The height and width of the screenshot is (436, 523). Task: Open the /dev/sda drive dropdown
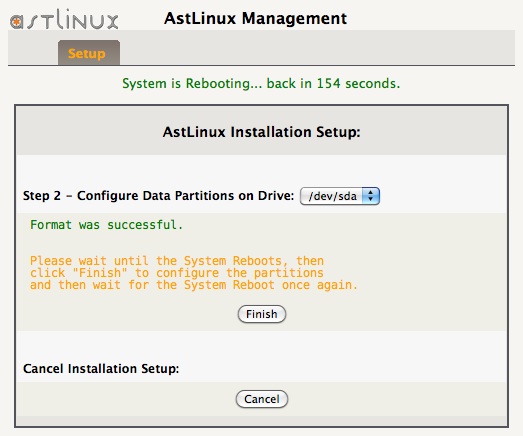340,196
